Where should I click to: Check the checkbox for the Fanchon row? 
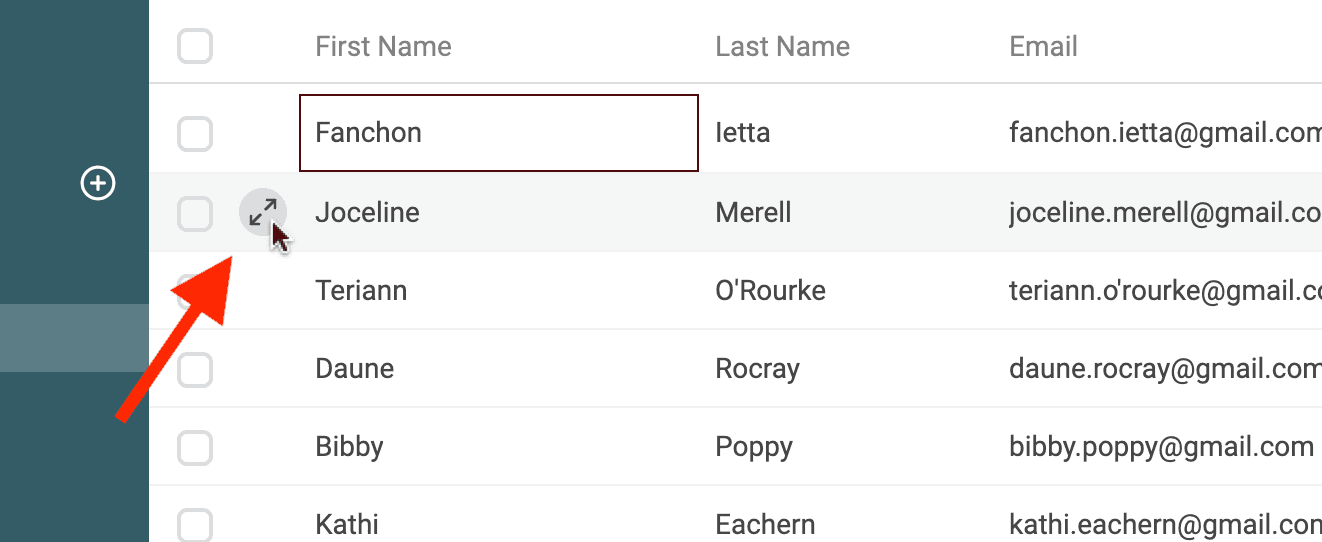[195, 133]
